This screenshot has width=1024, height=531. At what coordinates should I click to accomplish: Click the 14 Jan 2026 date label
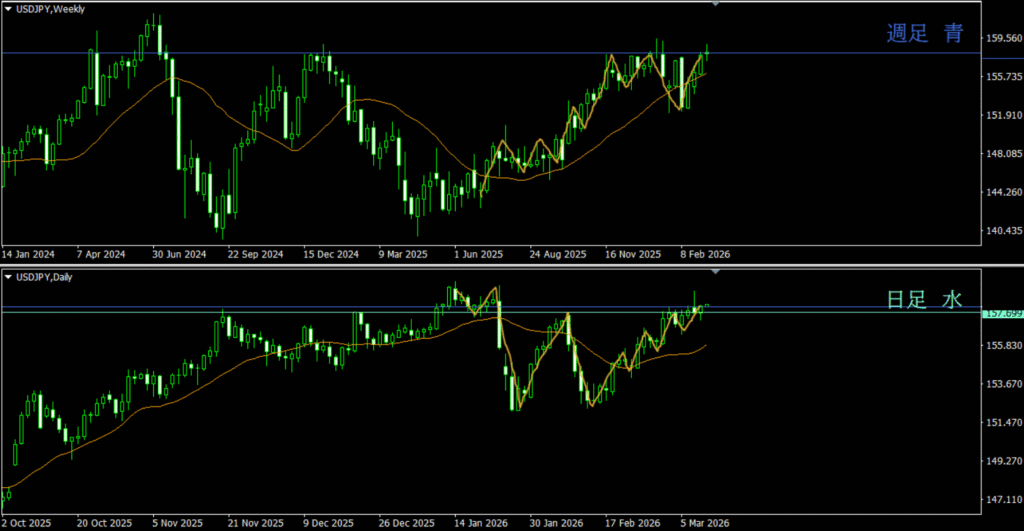tap(479, 523)
